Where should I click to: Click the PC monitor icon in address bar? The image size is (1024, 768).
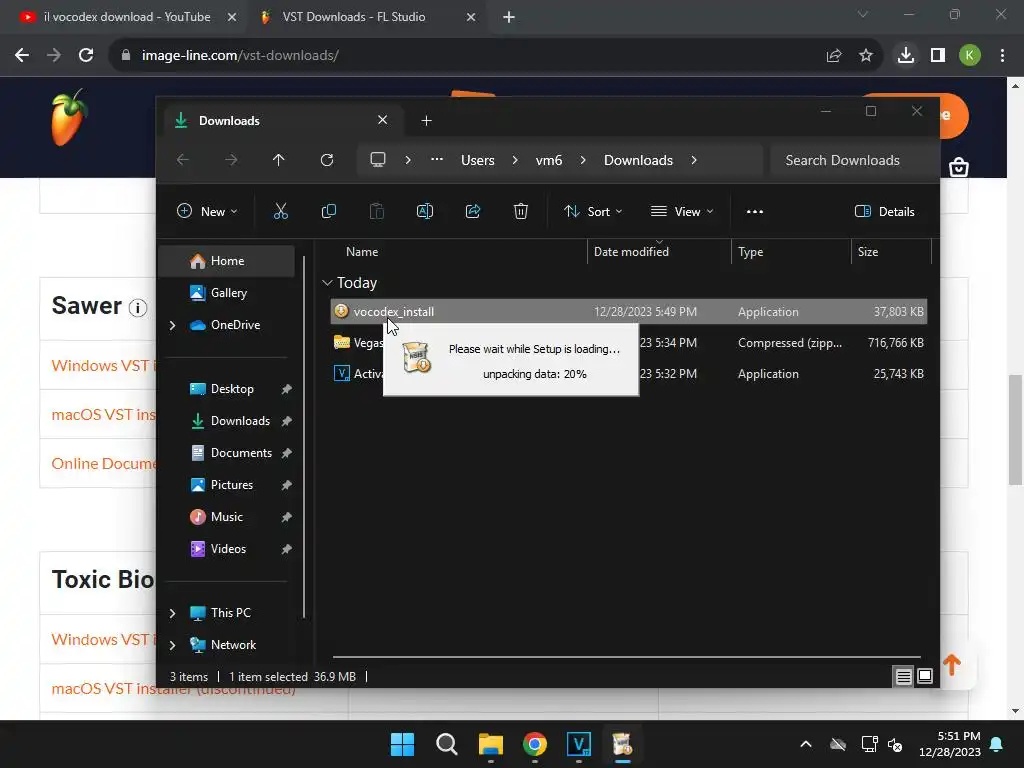pos(377,160)
